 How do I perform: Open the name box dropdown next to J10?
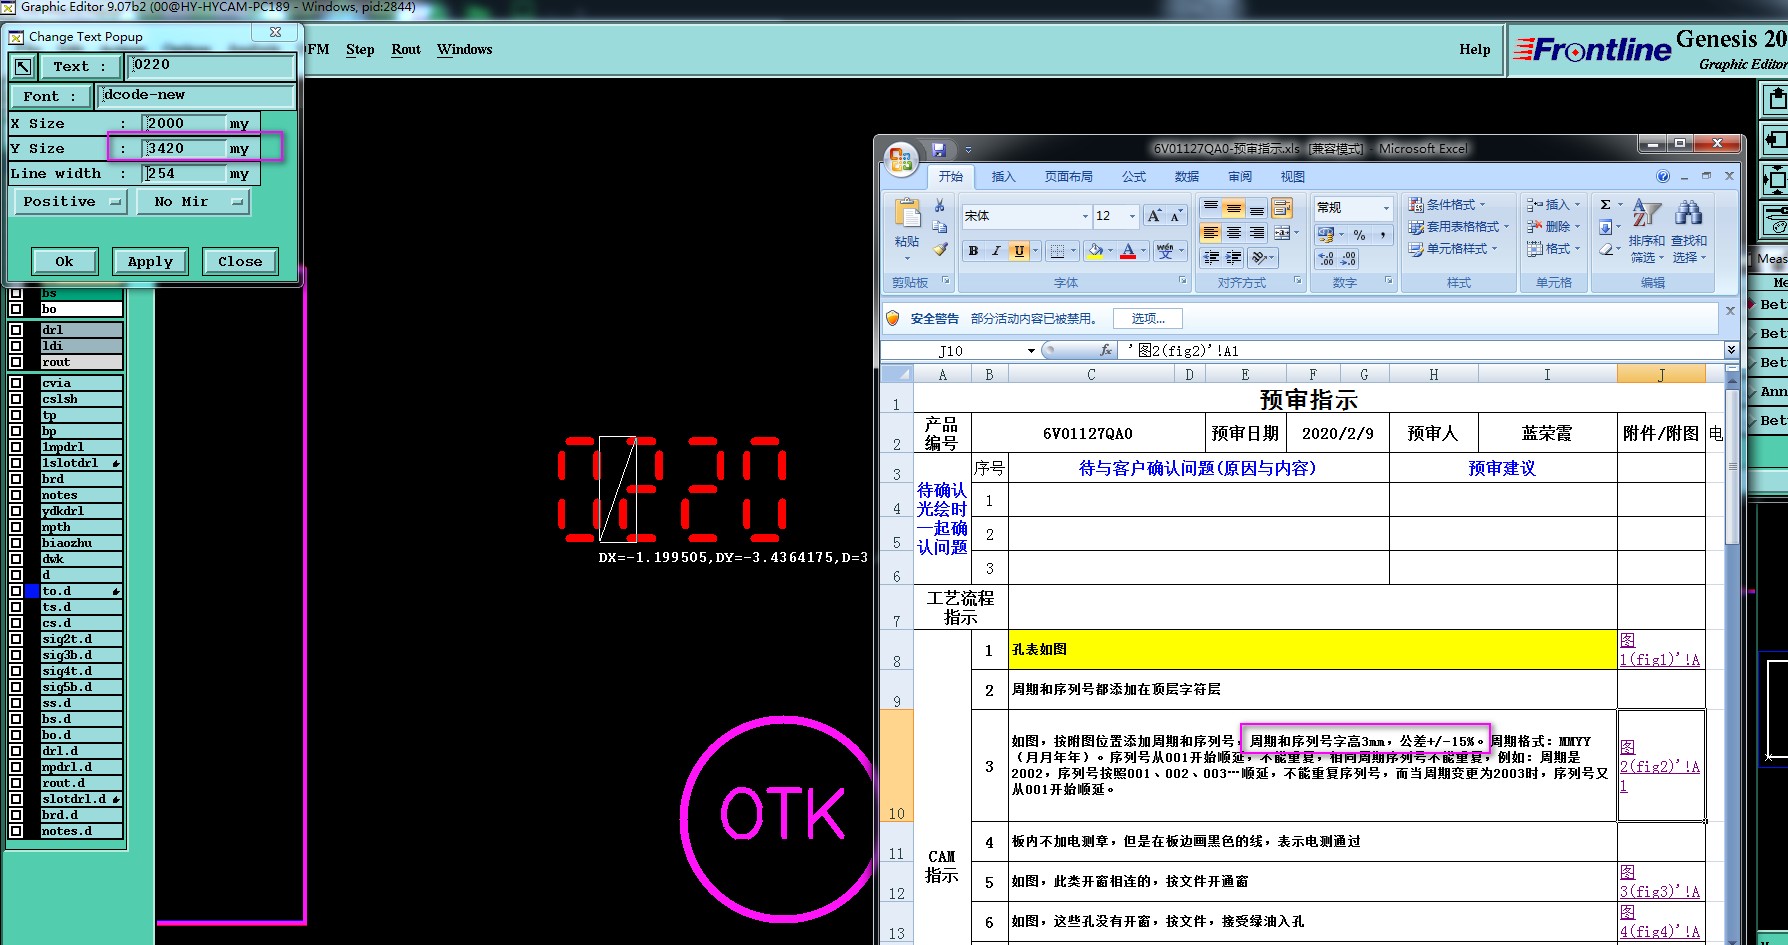1031,351
